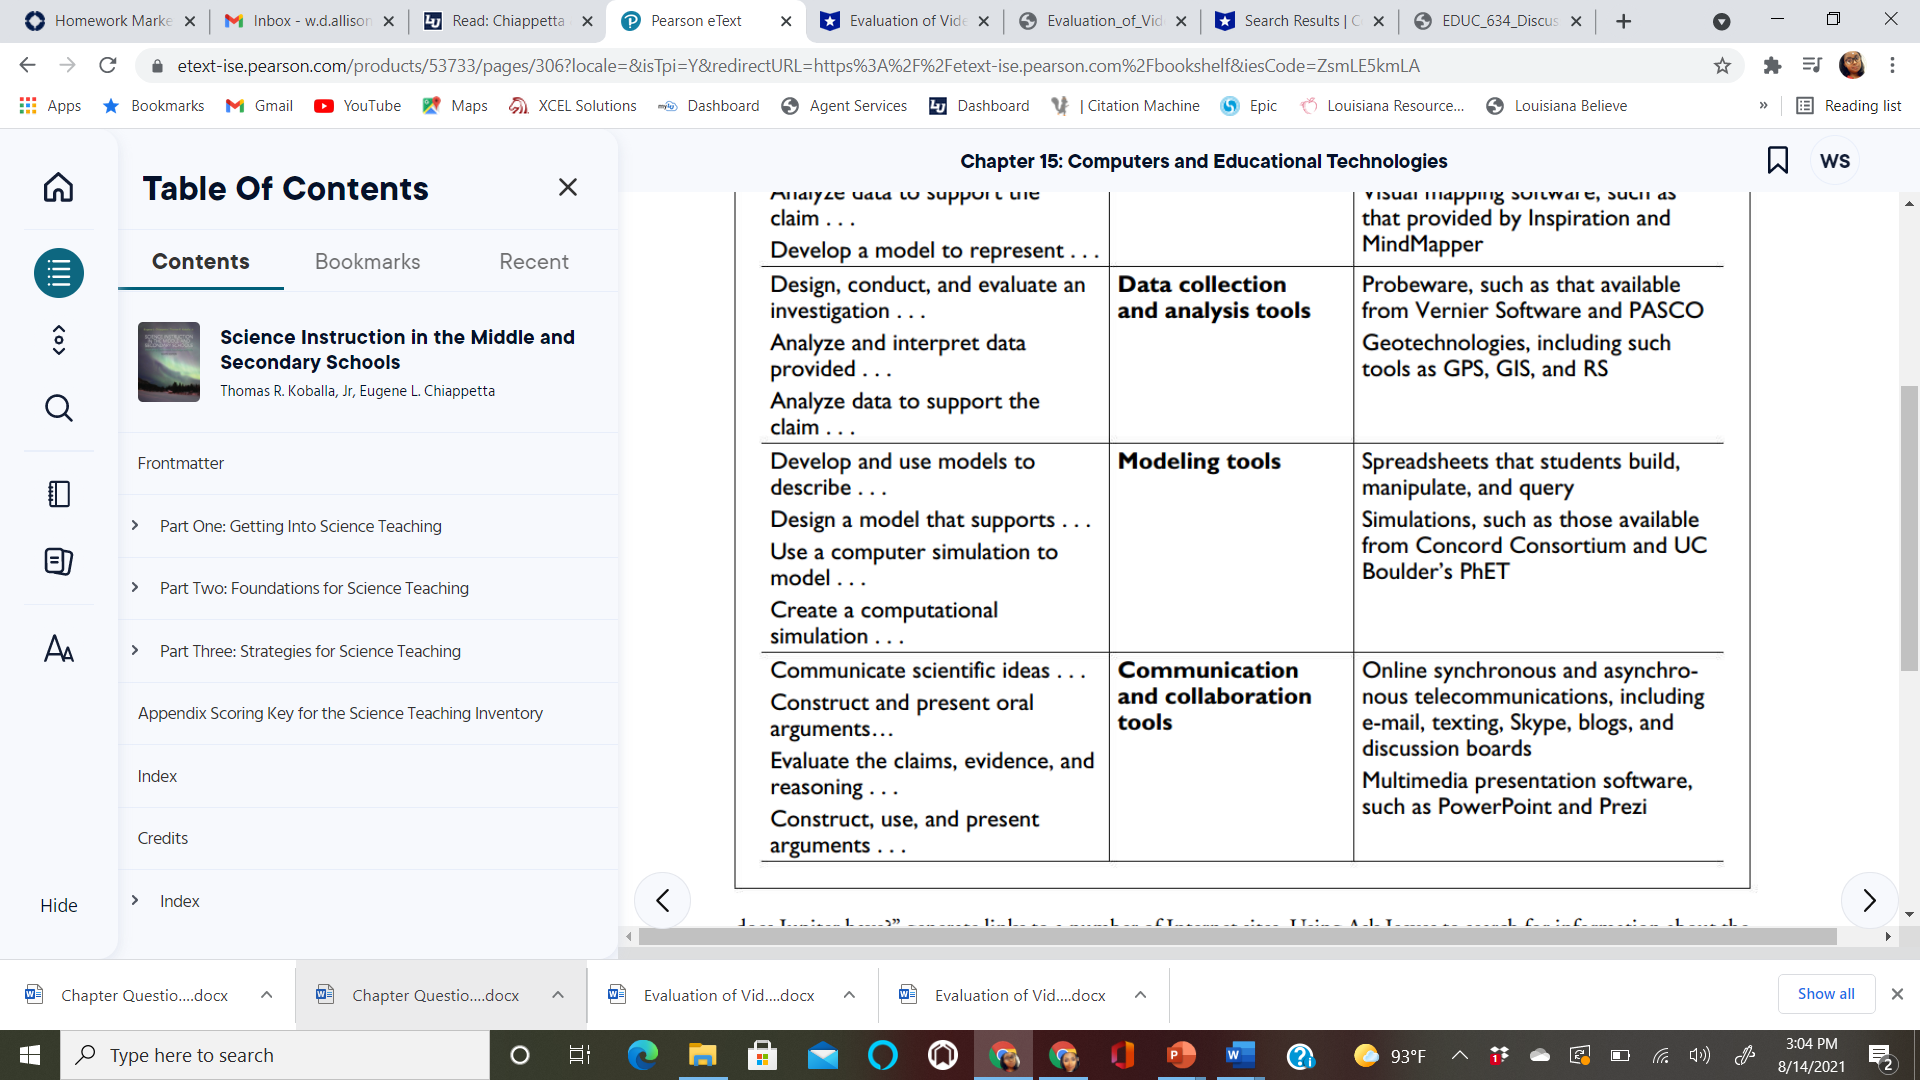
Task: Star this page in the address bar
Action: (1722, 66)
